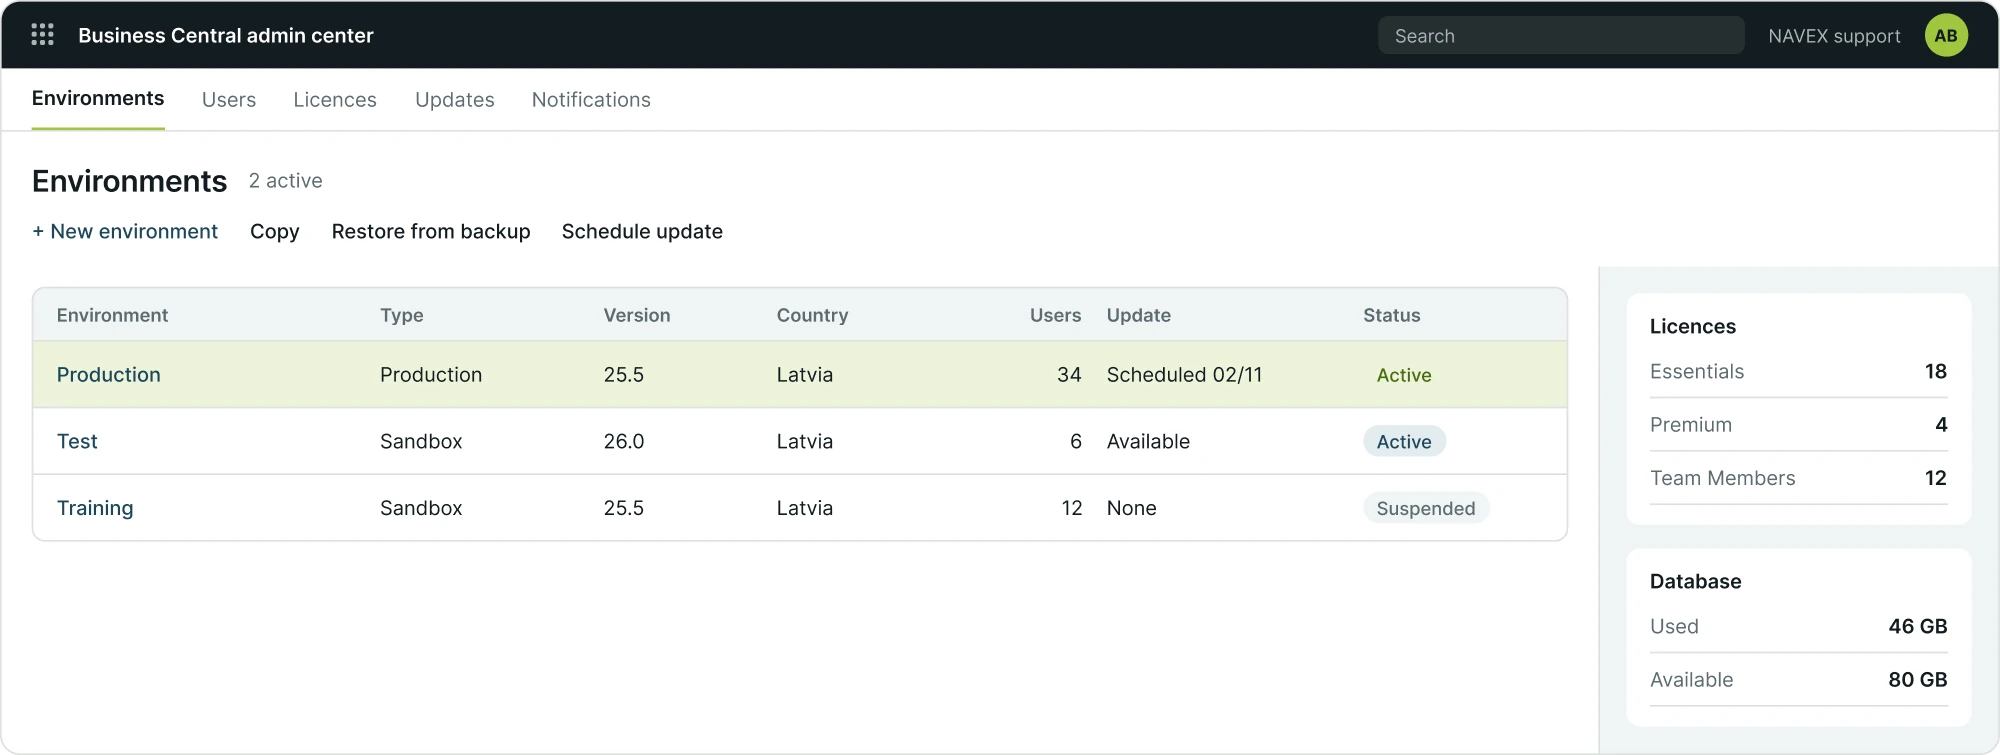Click the None update cell for Training

(x=1131, y=508)
